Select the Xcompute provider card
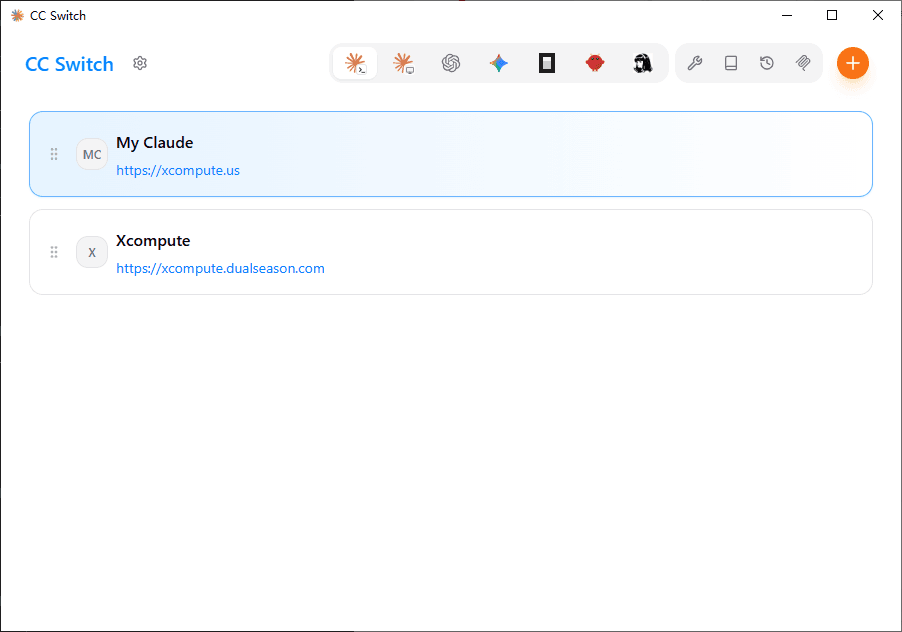Image resolution: width=902 pixels, height=632 pixels. 451,252
